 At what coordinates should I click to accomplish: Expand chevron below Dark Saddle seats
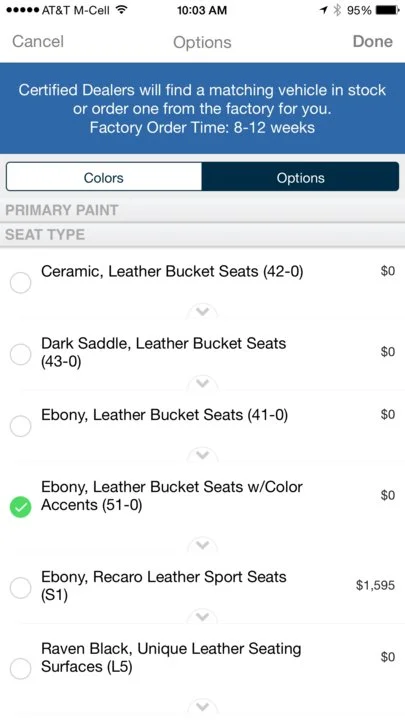[x=202, y=382]
